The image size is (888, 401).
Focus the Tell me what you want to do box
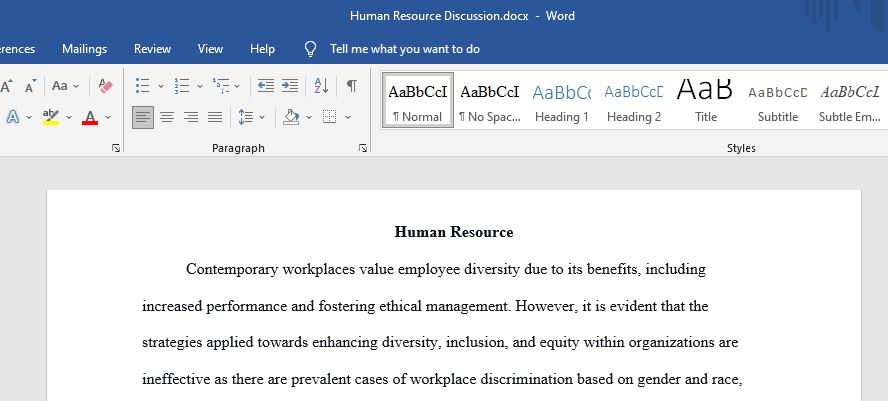(405, 49)
